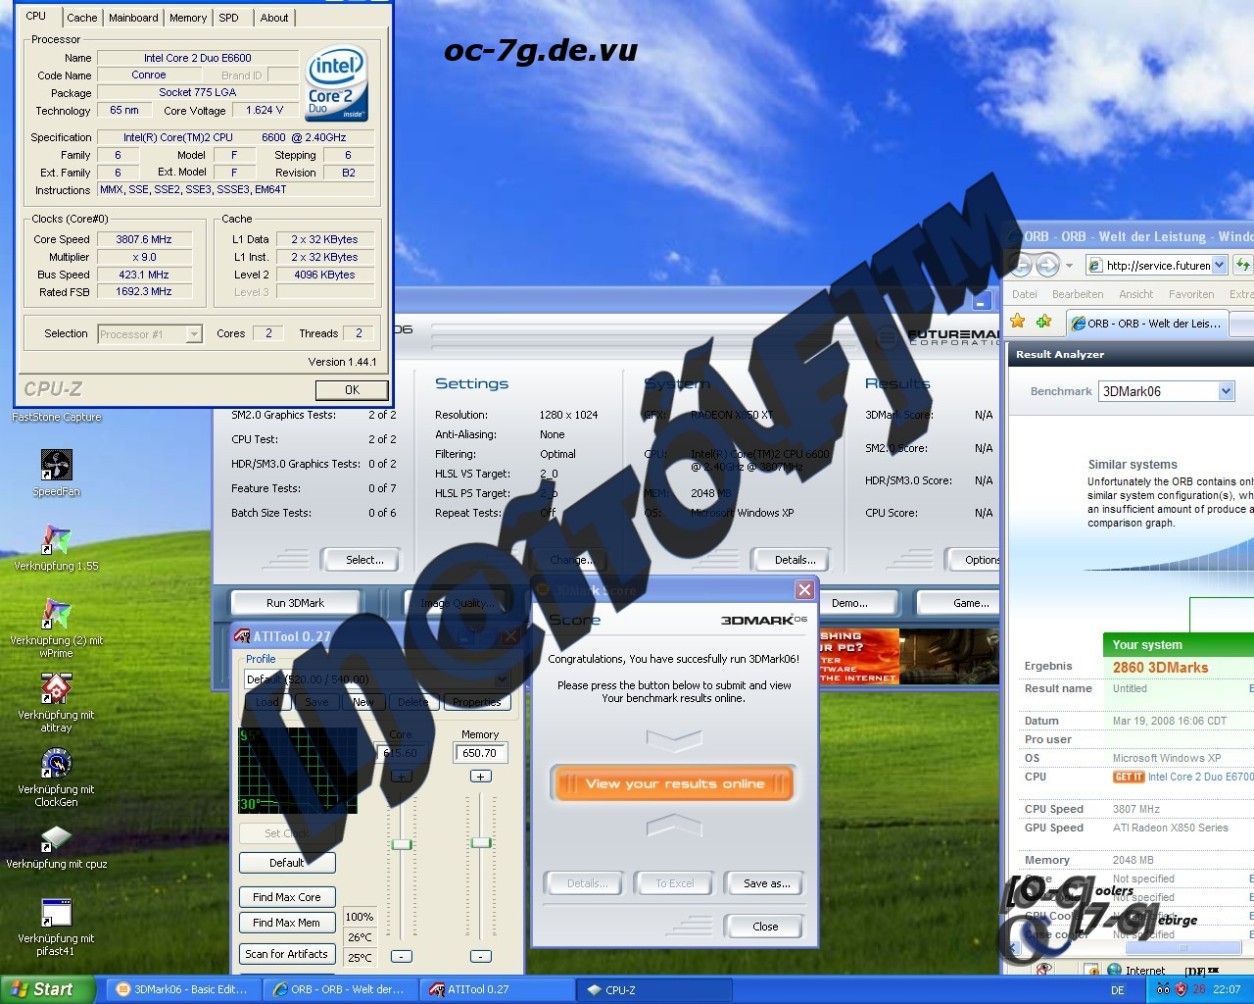Image resolution: width=1254 pixels, height=1004 pixels.
Task: Click the Demo button in 3DMark06
Action: tap(849, 603)
